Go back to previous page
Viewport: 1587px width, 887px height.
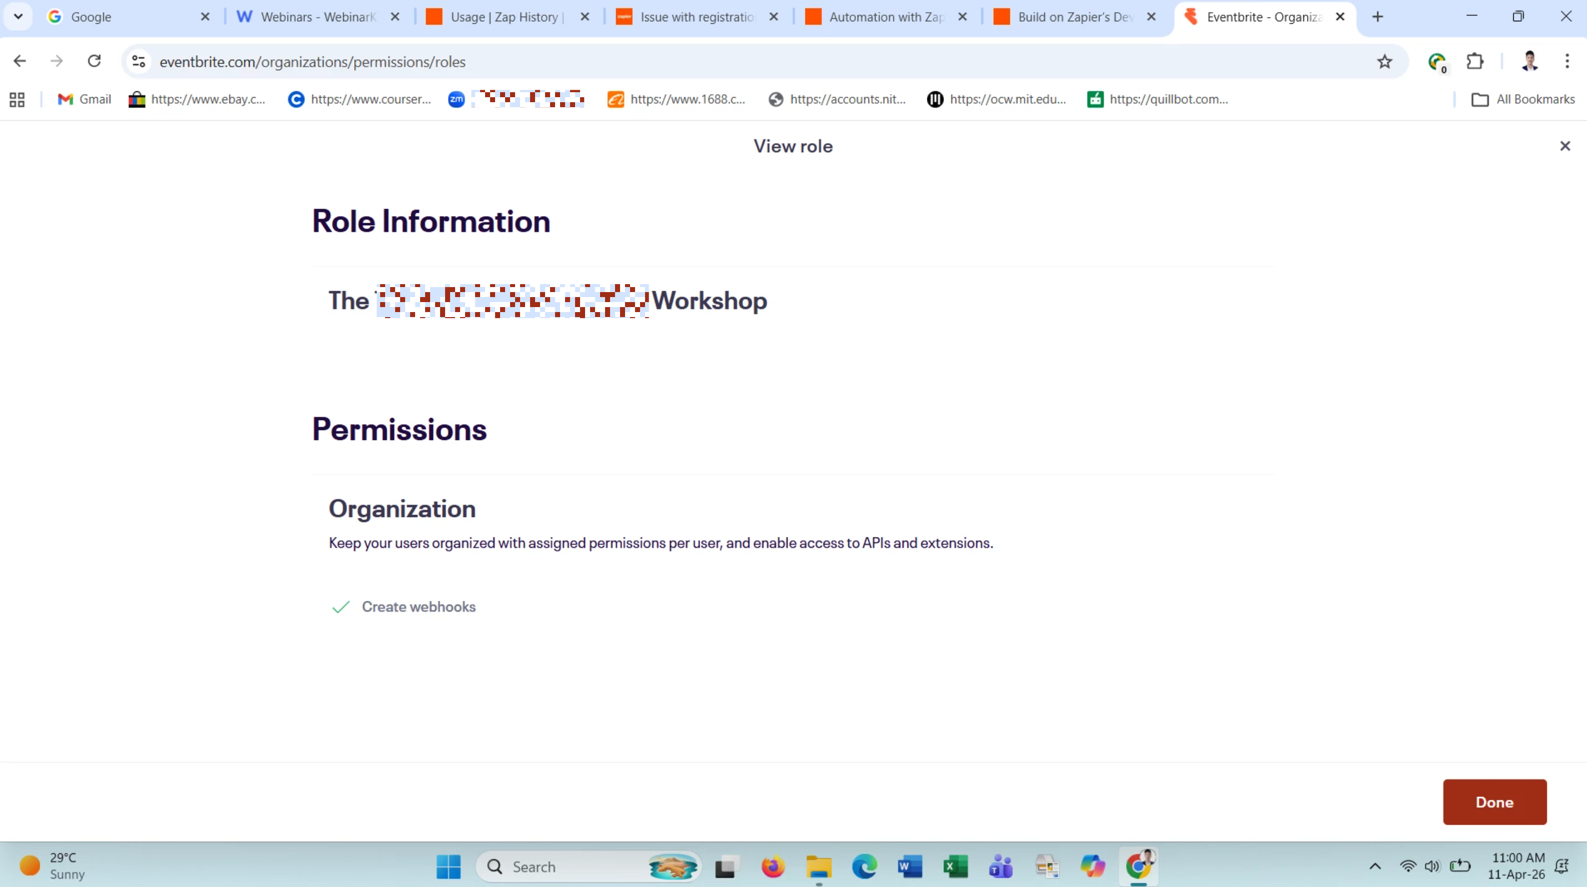pyautogui.click(x=20, y=62)
